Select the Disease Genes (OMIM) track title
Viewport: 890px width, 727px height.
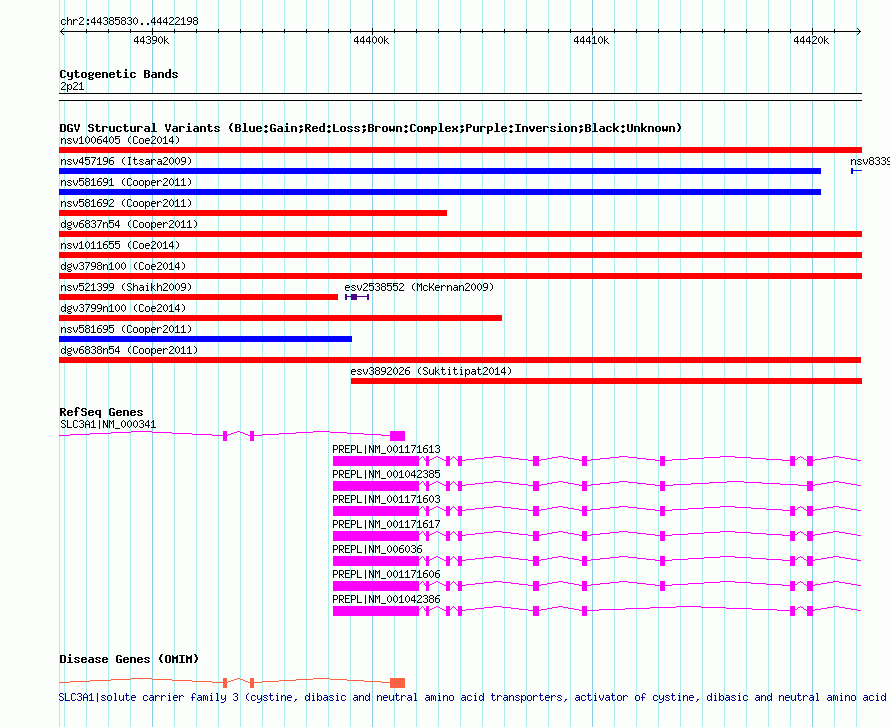[x=129, y=659]
